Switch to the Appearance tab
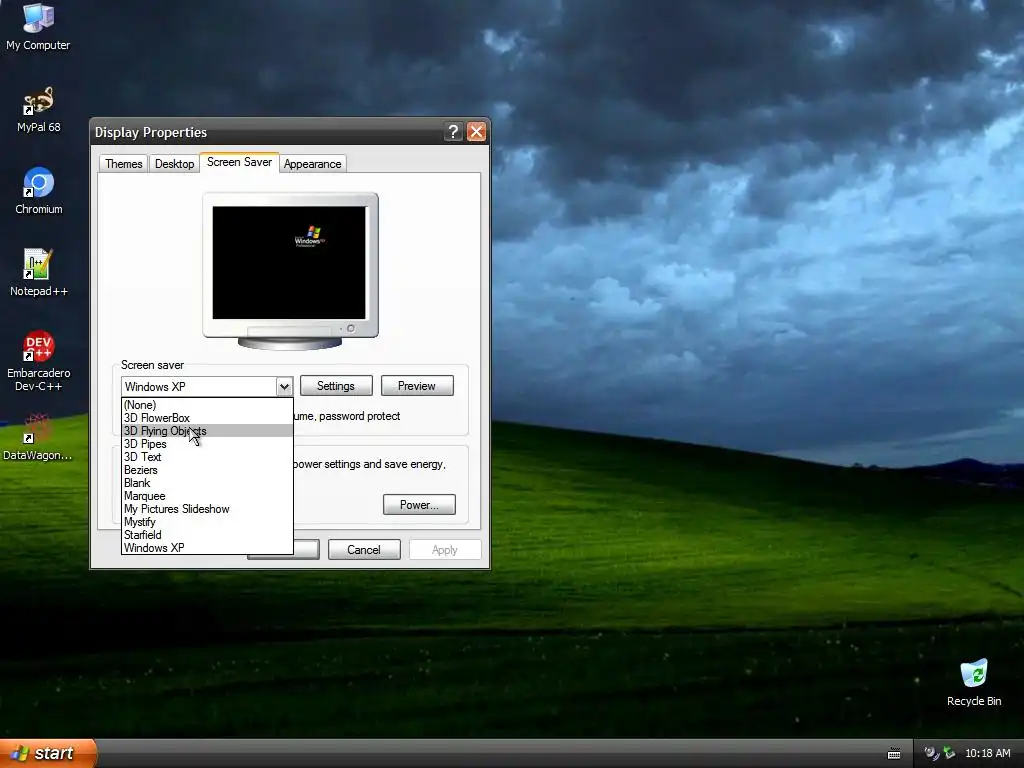 click(x=312, y=164)
